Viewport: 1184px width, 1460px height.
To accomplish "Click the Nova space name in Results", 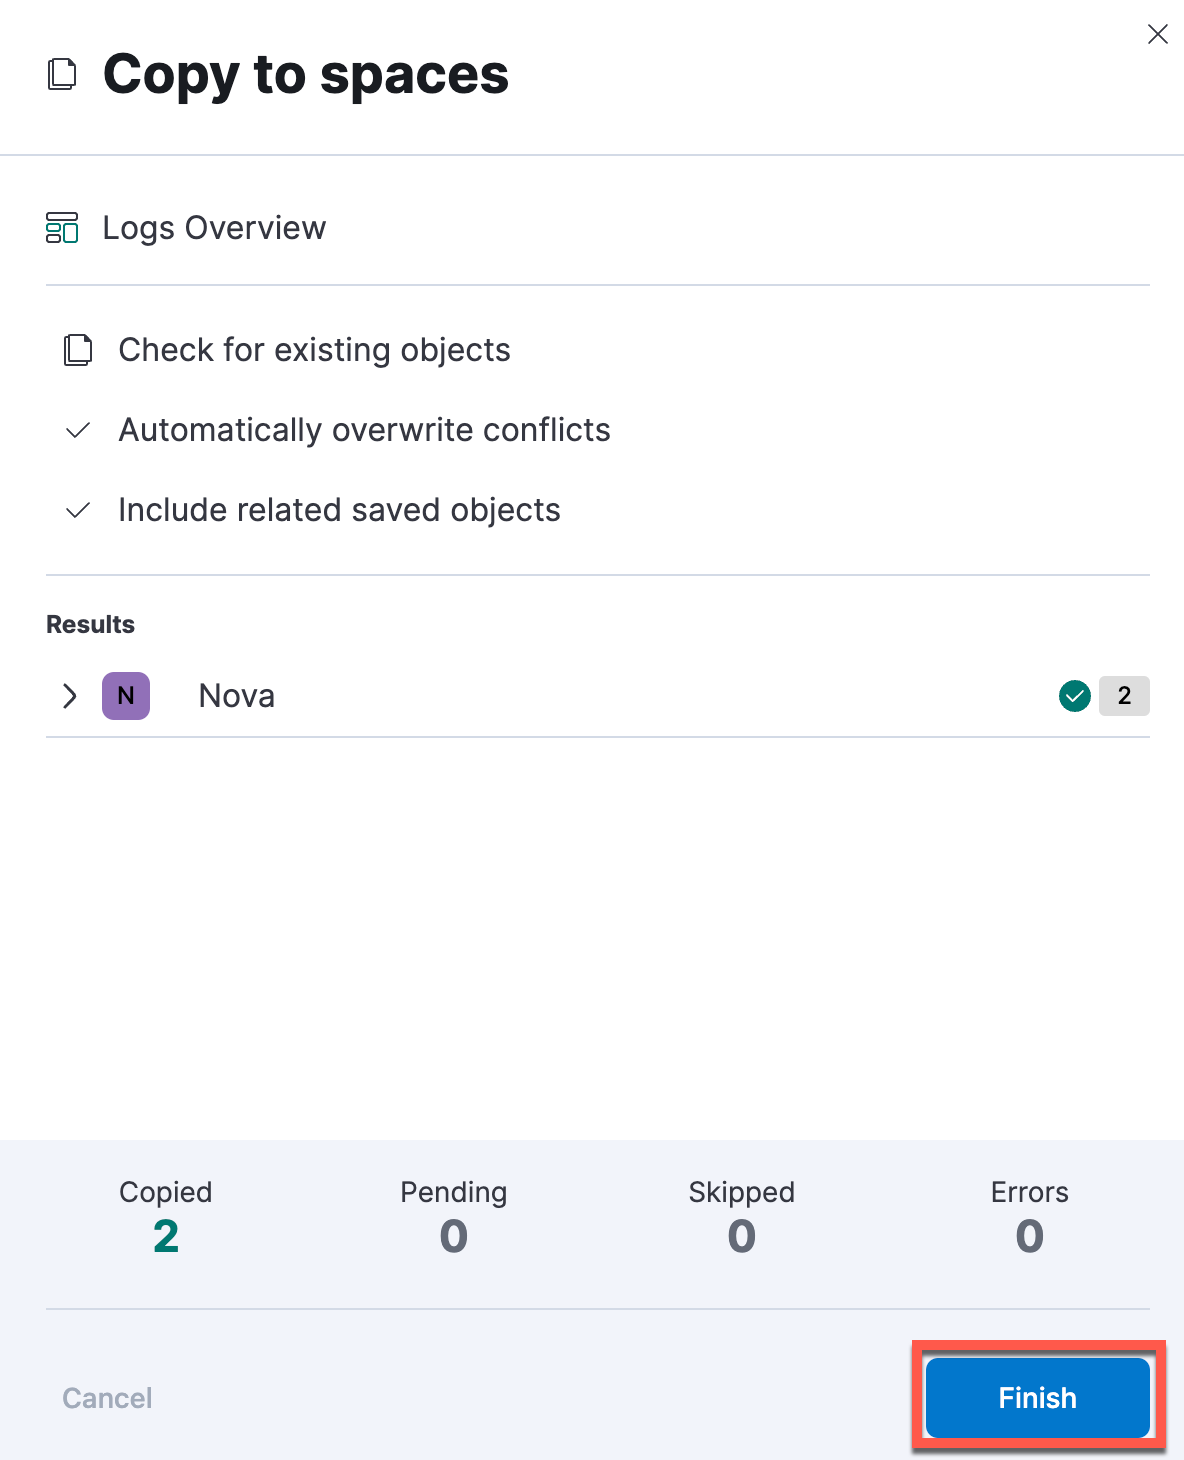I will click(237, 696).
